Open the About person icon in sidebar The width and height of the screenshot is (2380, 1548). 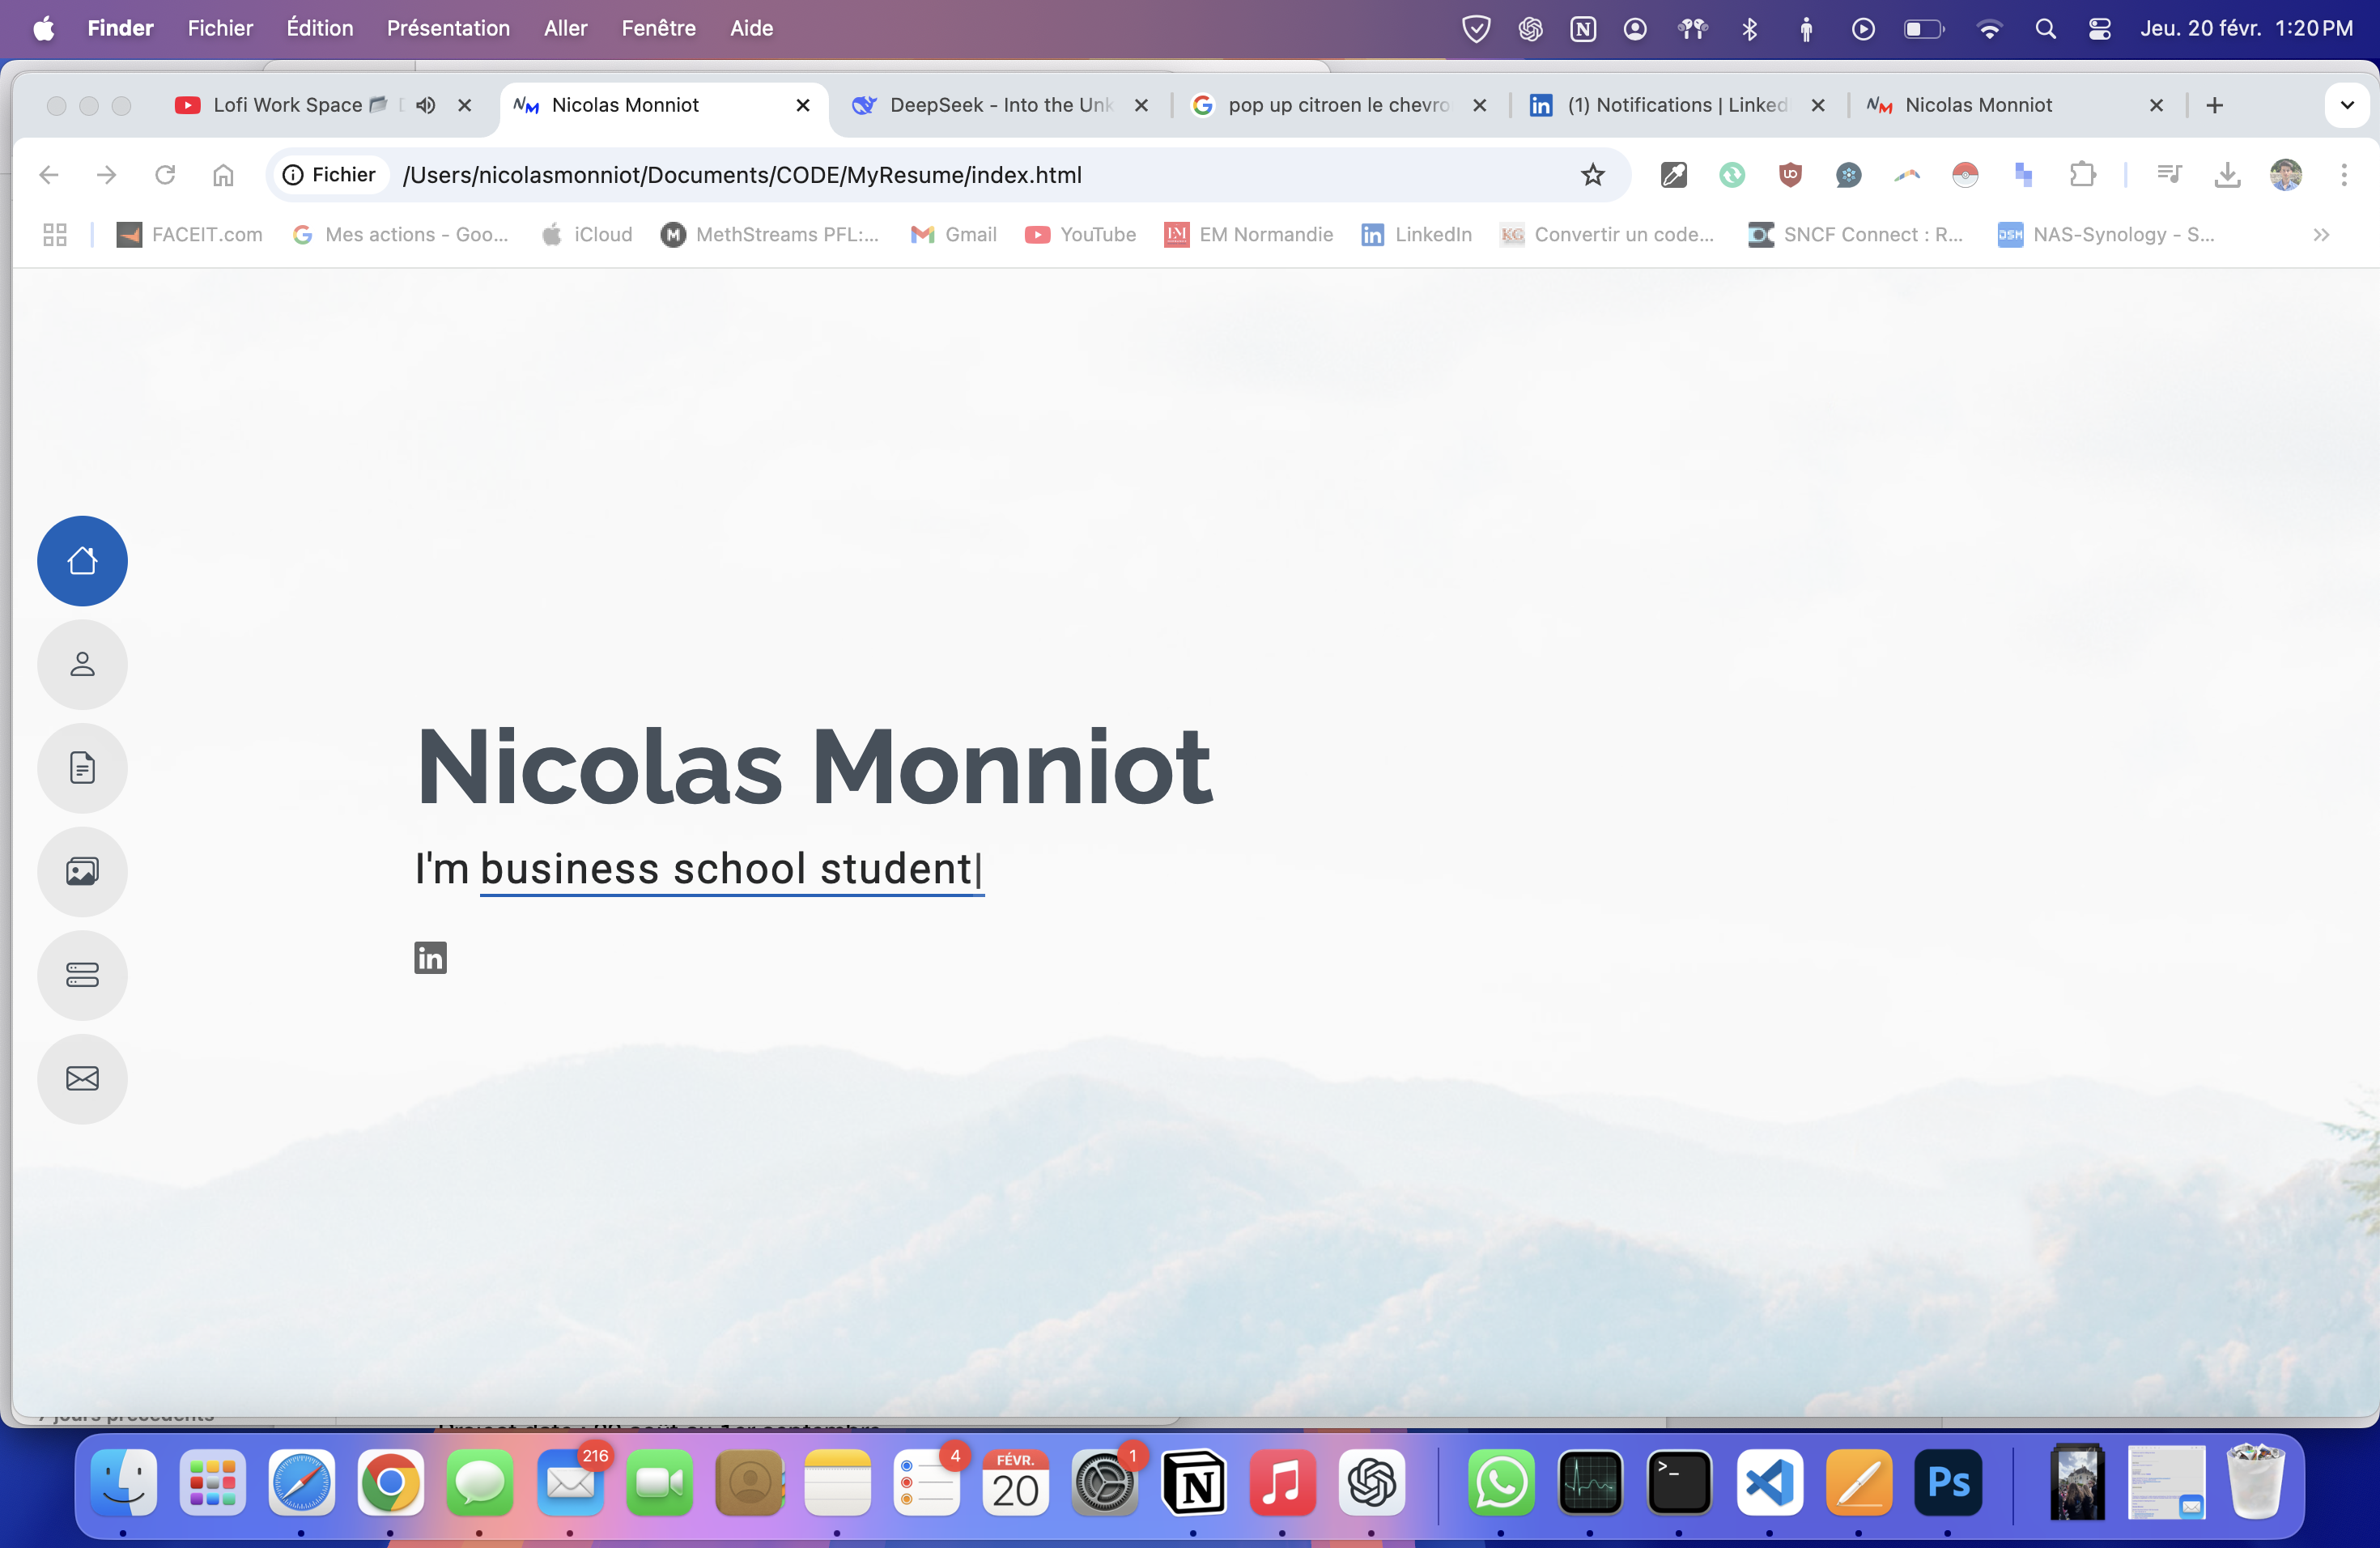click(82, 664)
